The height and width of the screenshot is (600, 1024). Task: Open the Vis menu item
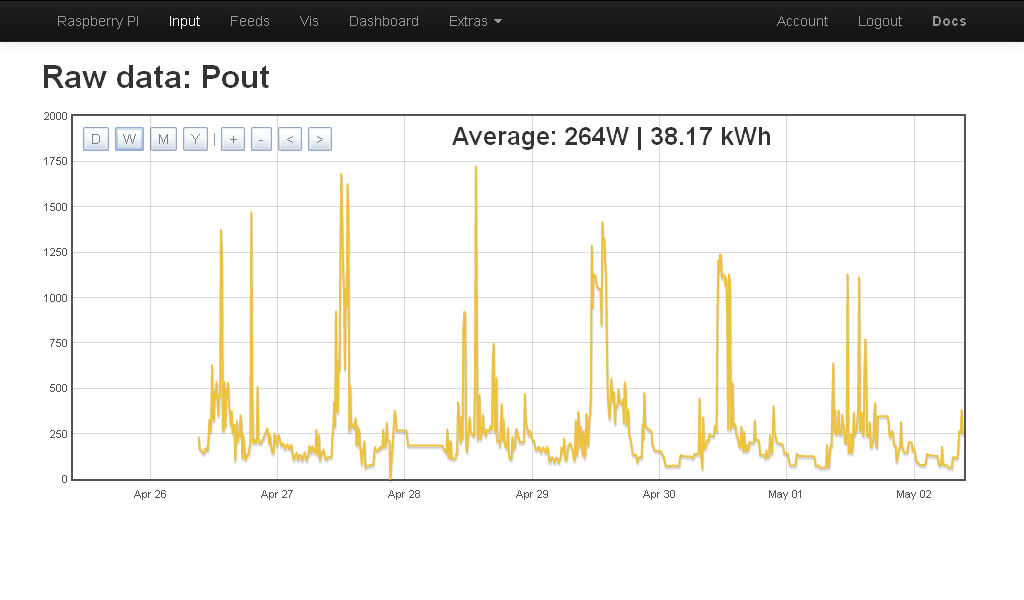tap(309, 21)
